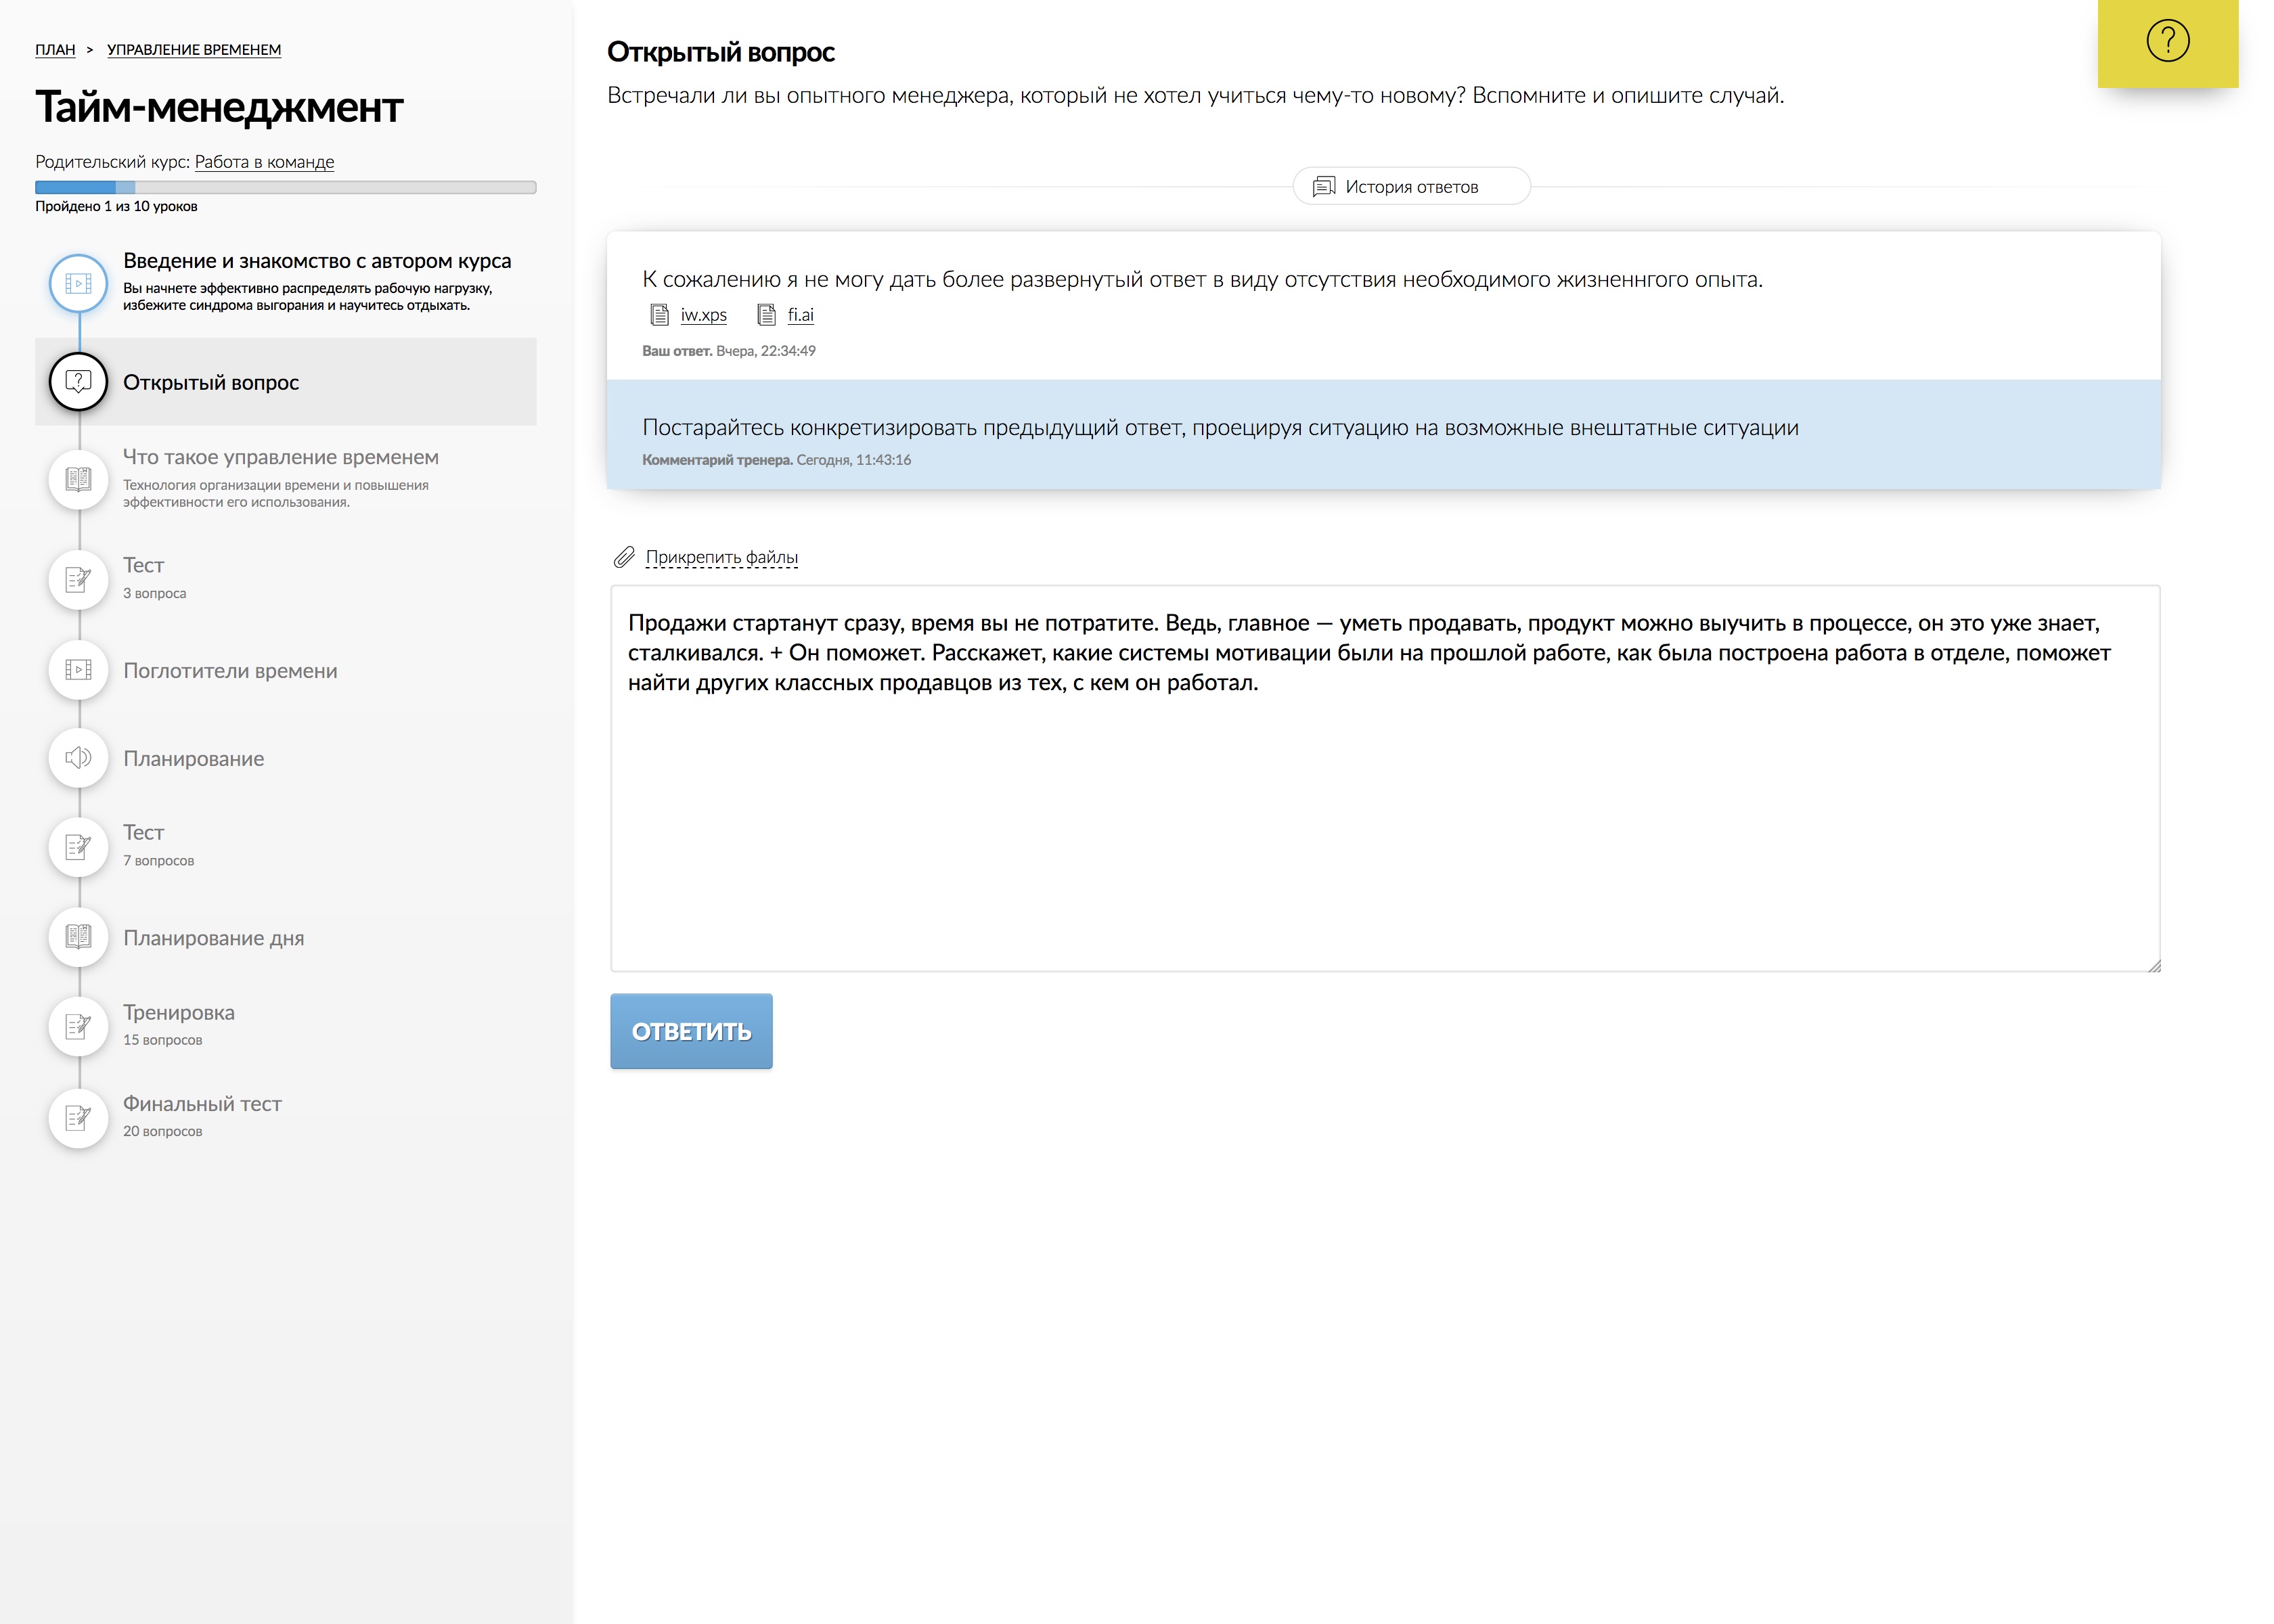Select the Тренировка 15 вопросов lesson
2274x1624 pixels.
coord(179,1024)
